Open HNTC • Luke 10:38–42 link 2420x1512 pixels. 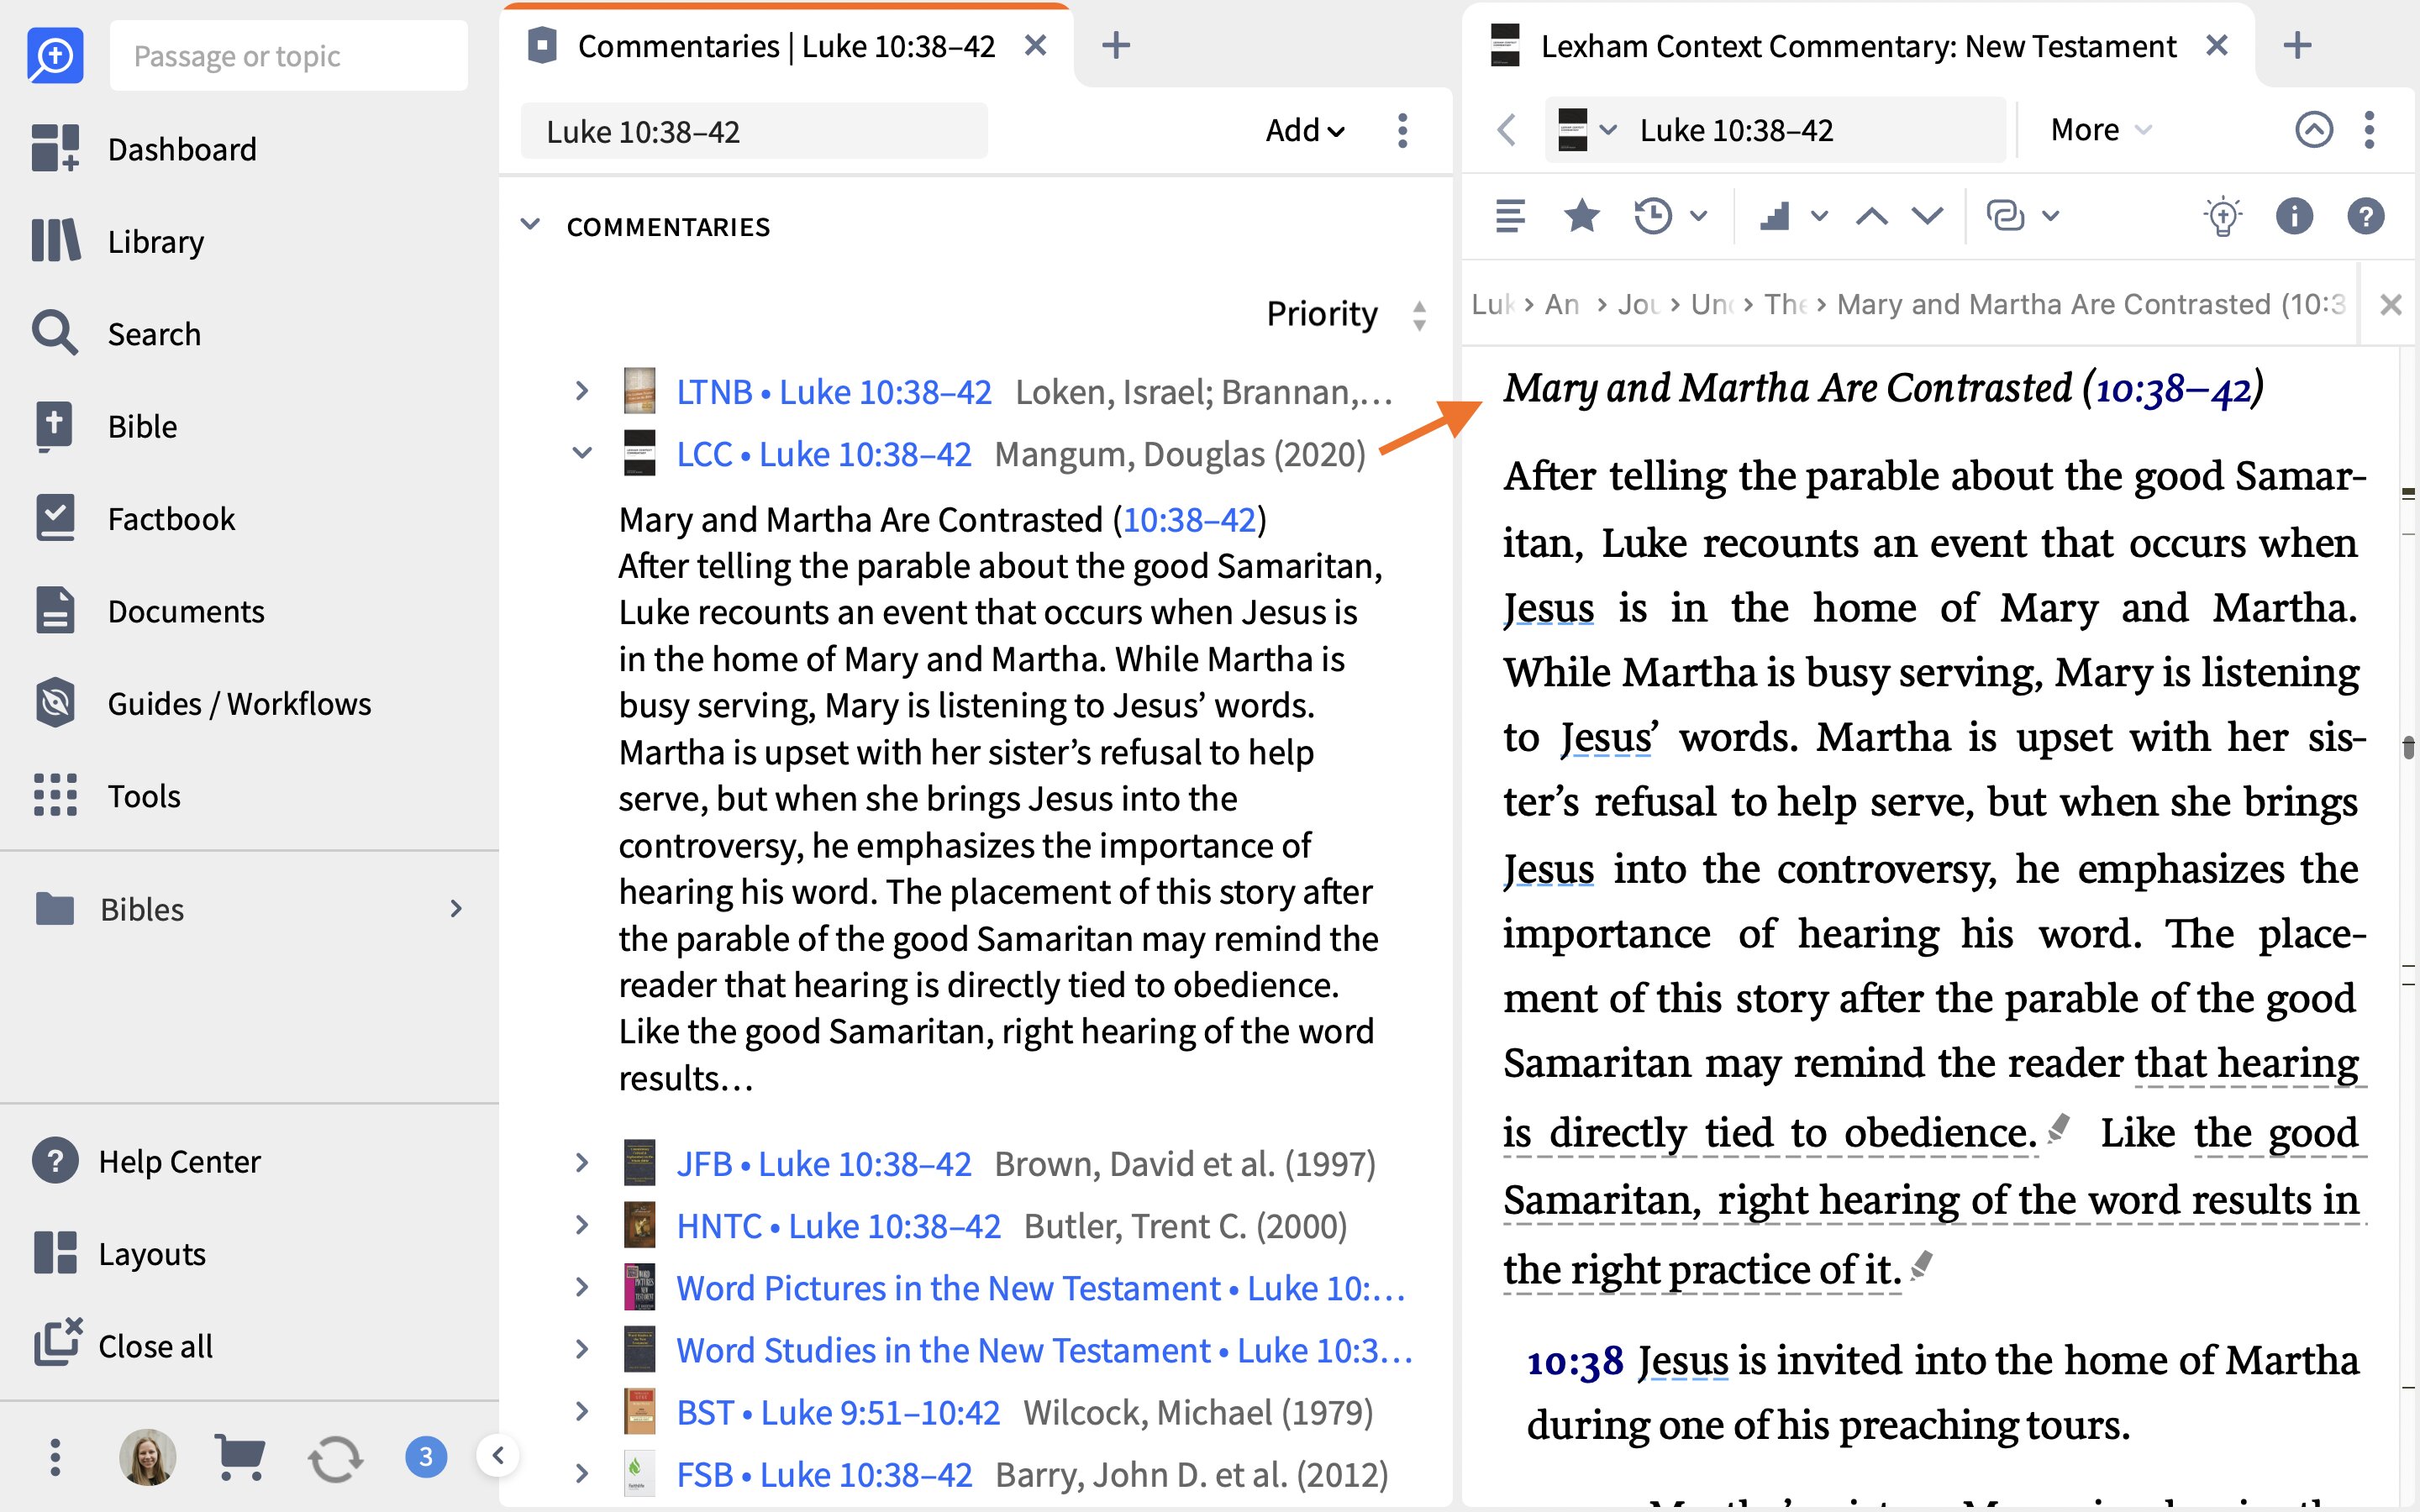click(839, 1226)
